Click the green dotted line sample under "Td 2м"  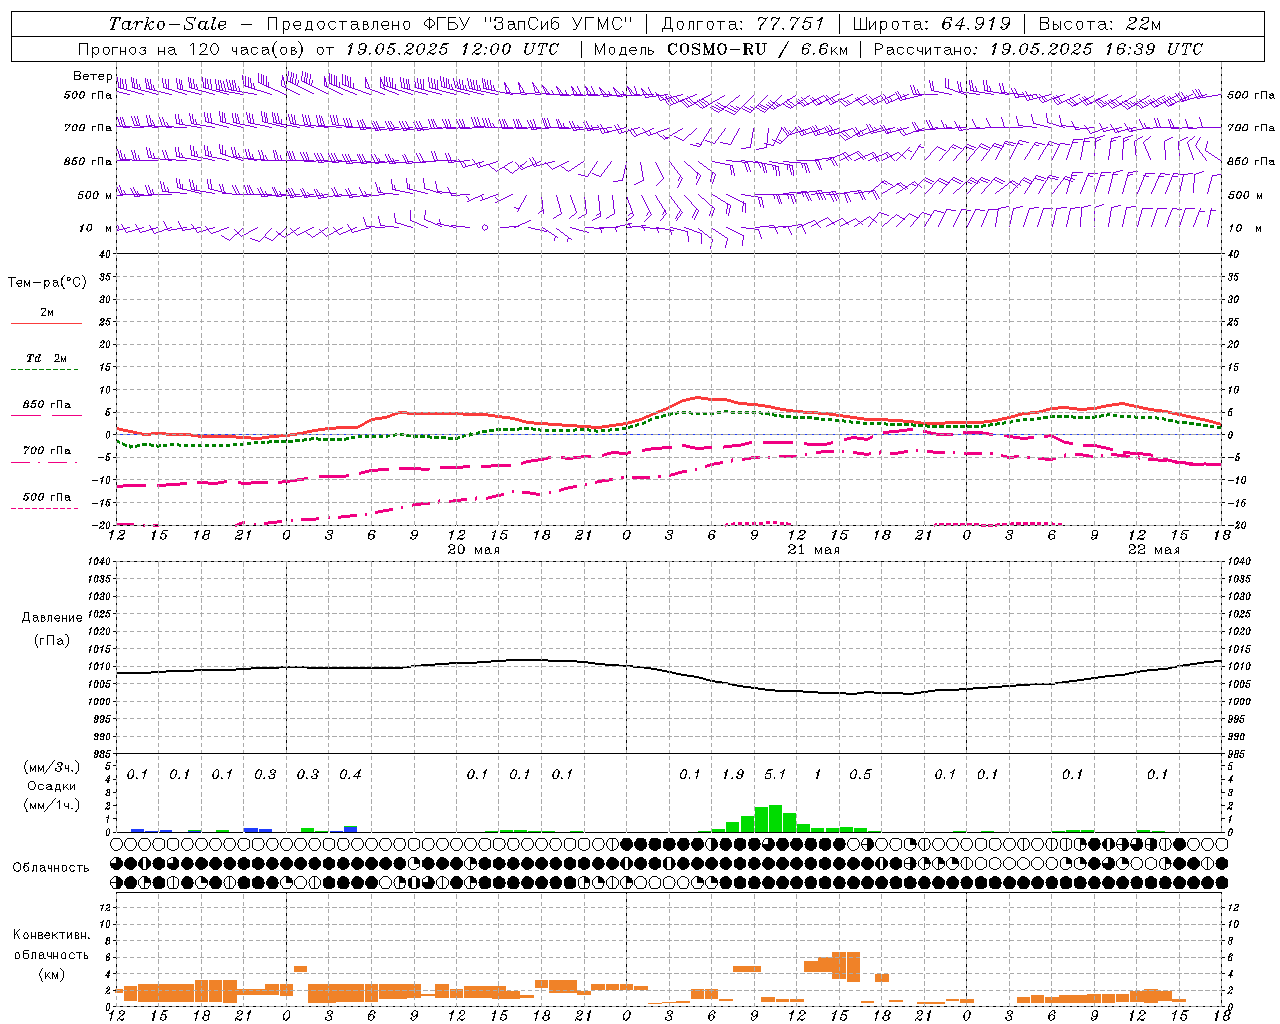tap(44, 370)
